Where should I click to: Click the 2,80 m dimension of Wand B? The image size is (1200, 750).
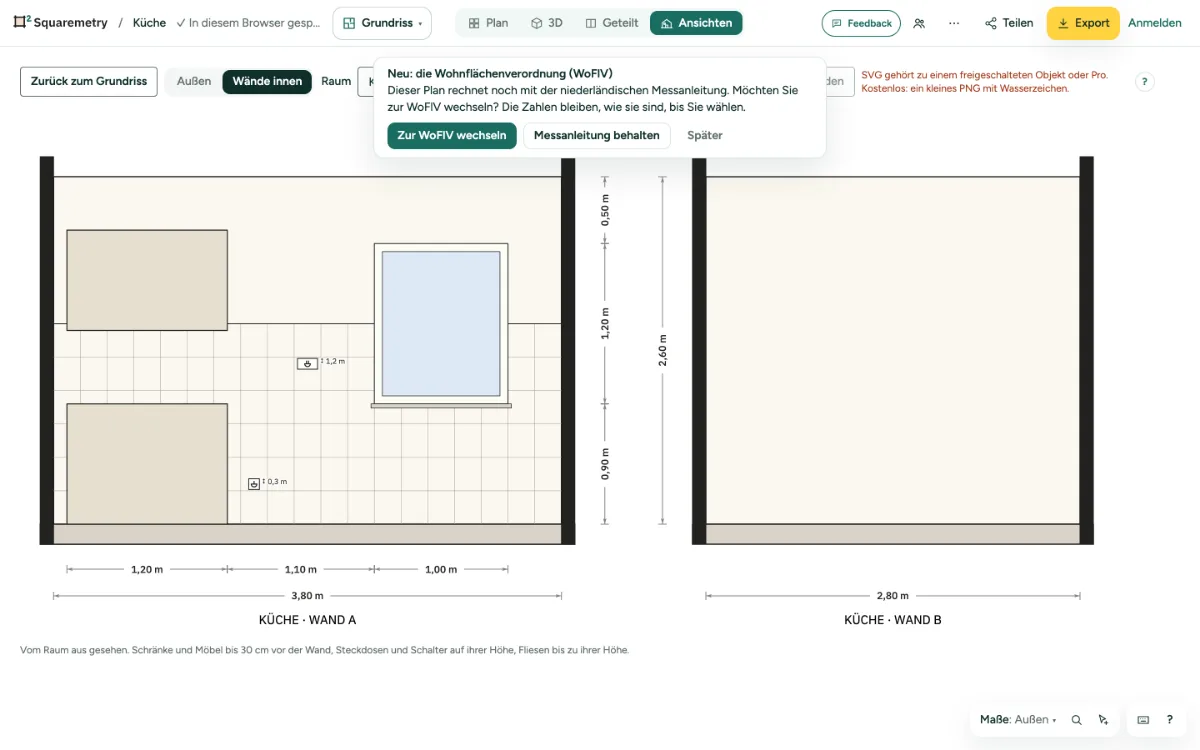(893, 596)
